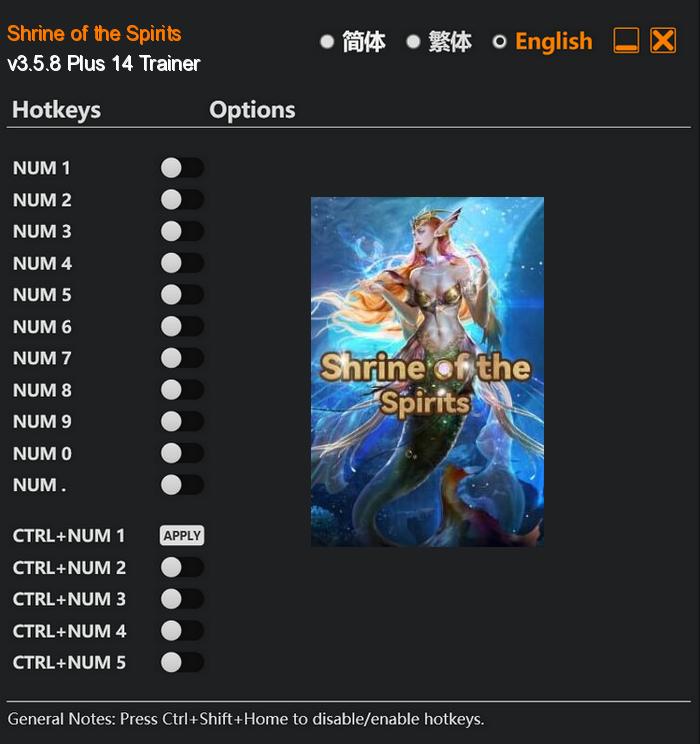Turn on the CTRL+NUM 5 switch
The width and height of the screenshot is (700, 744).
click(182, 662)
